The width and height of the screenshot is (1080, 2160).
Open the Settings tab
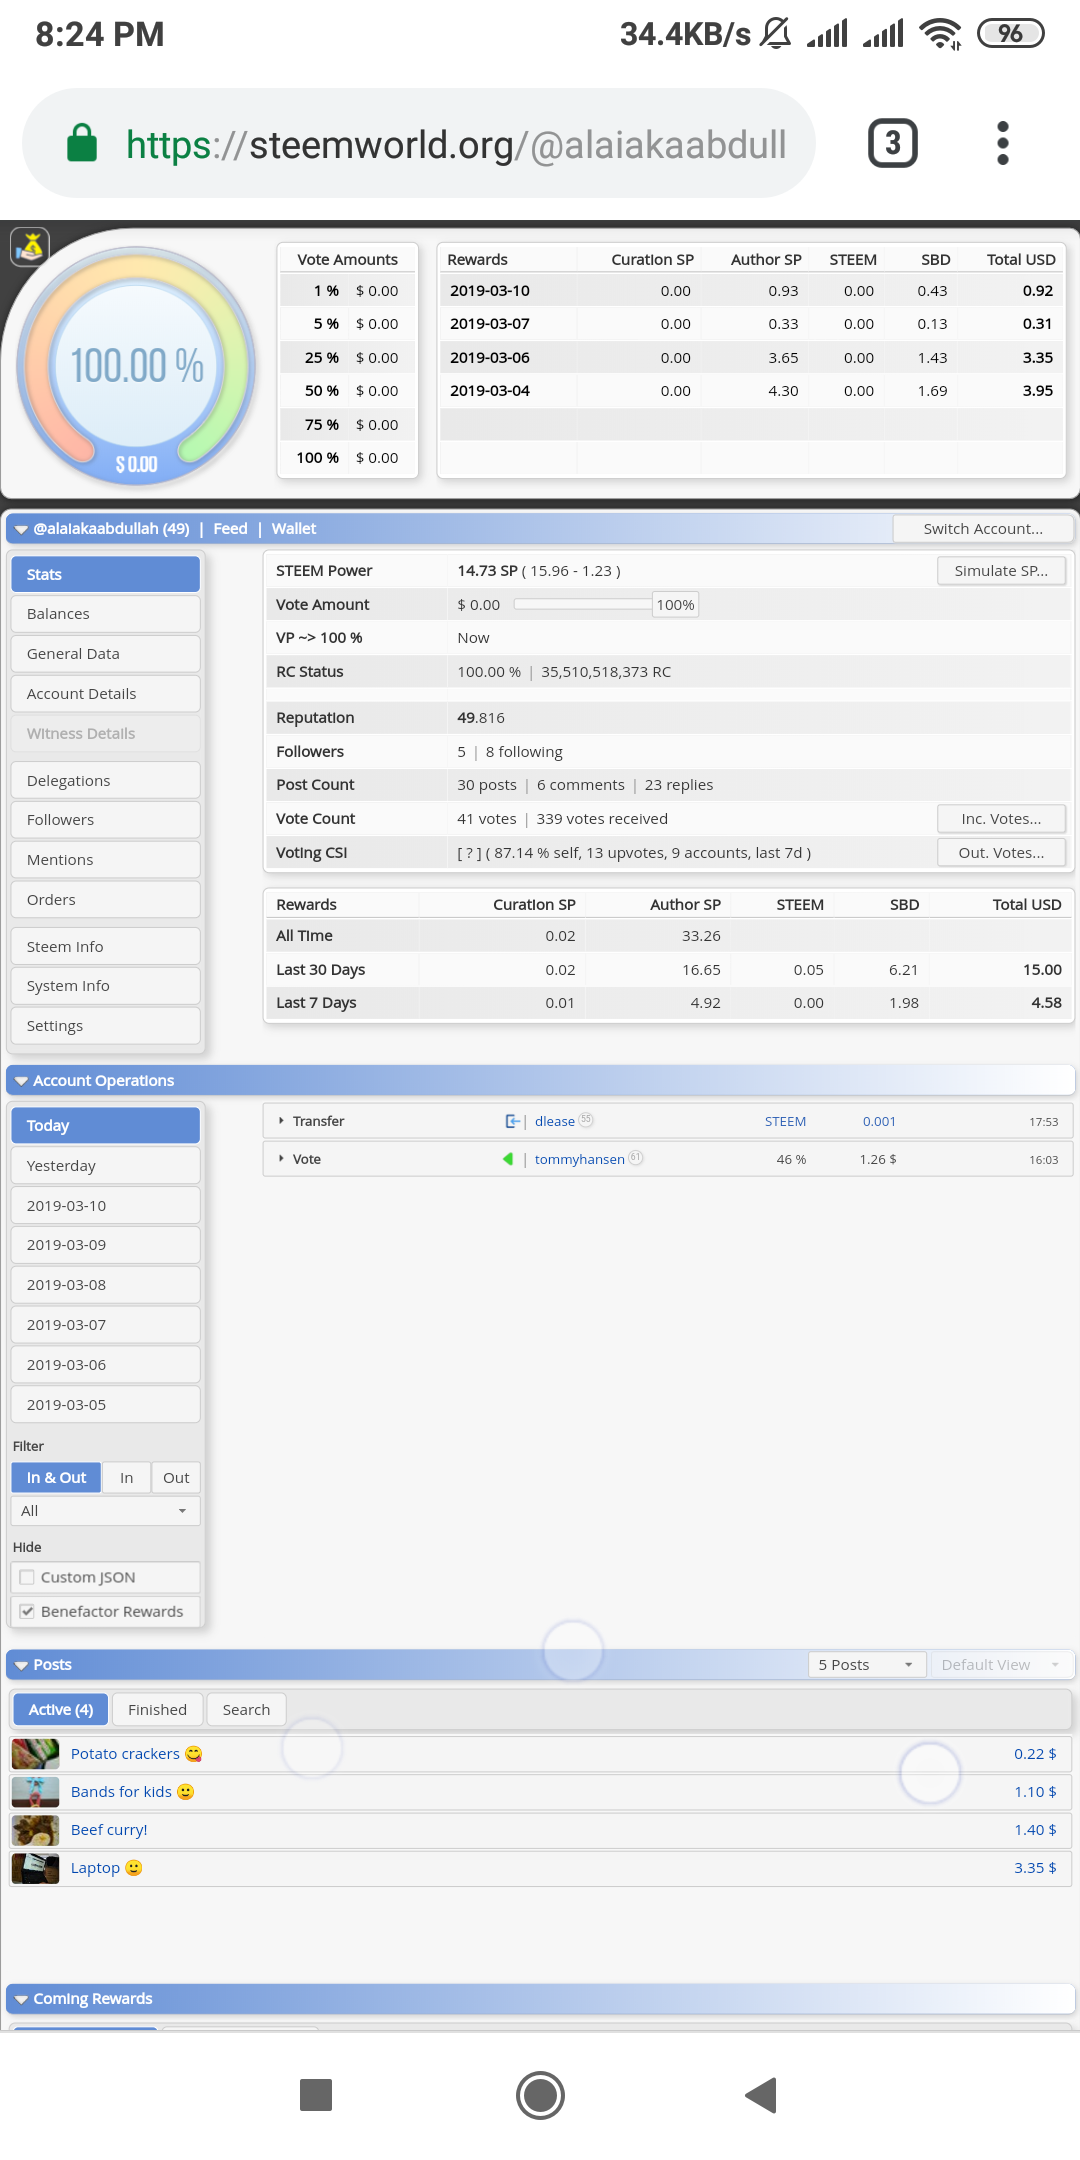pyautogui.click(x=105, y=1026)
